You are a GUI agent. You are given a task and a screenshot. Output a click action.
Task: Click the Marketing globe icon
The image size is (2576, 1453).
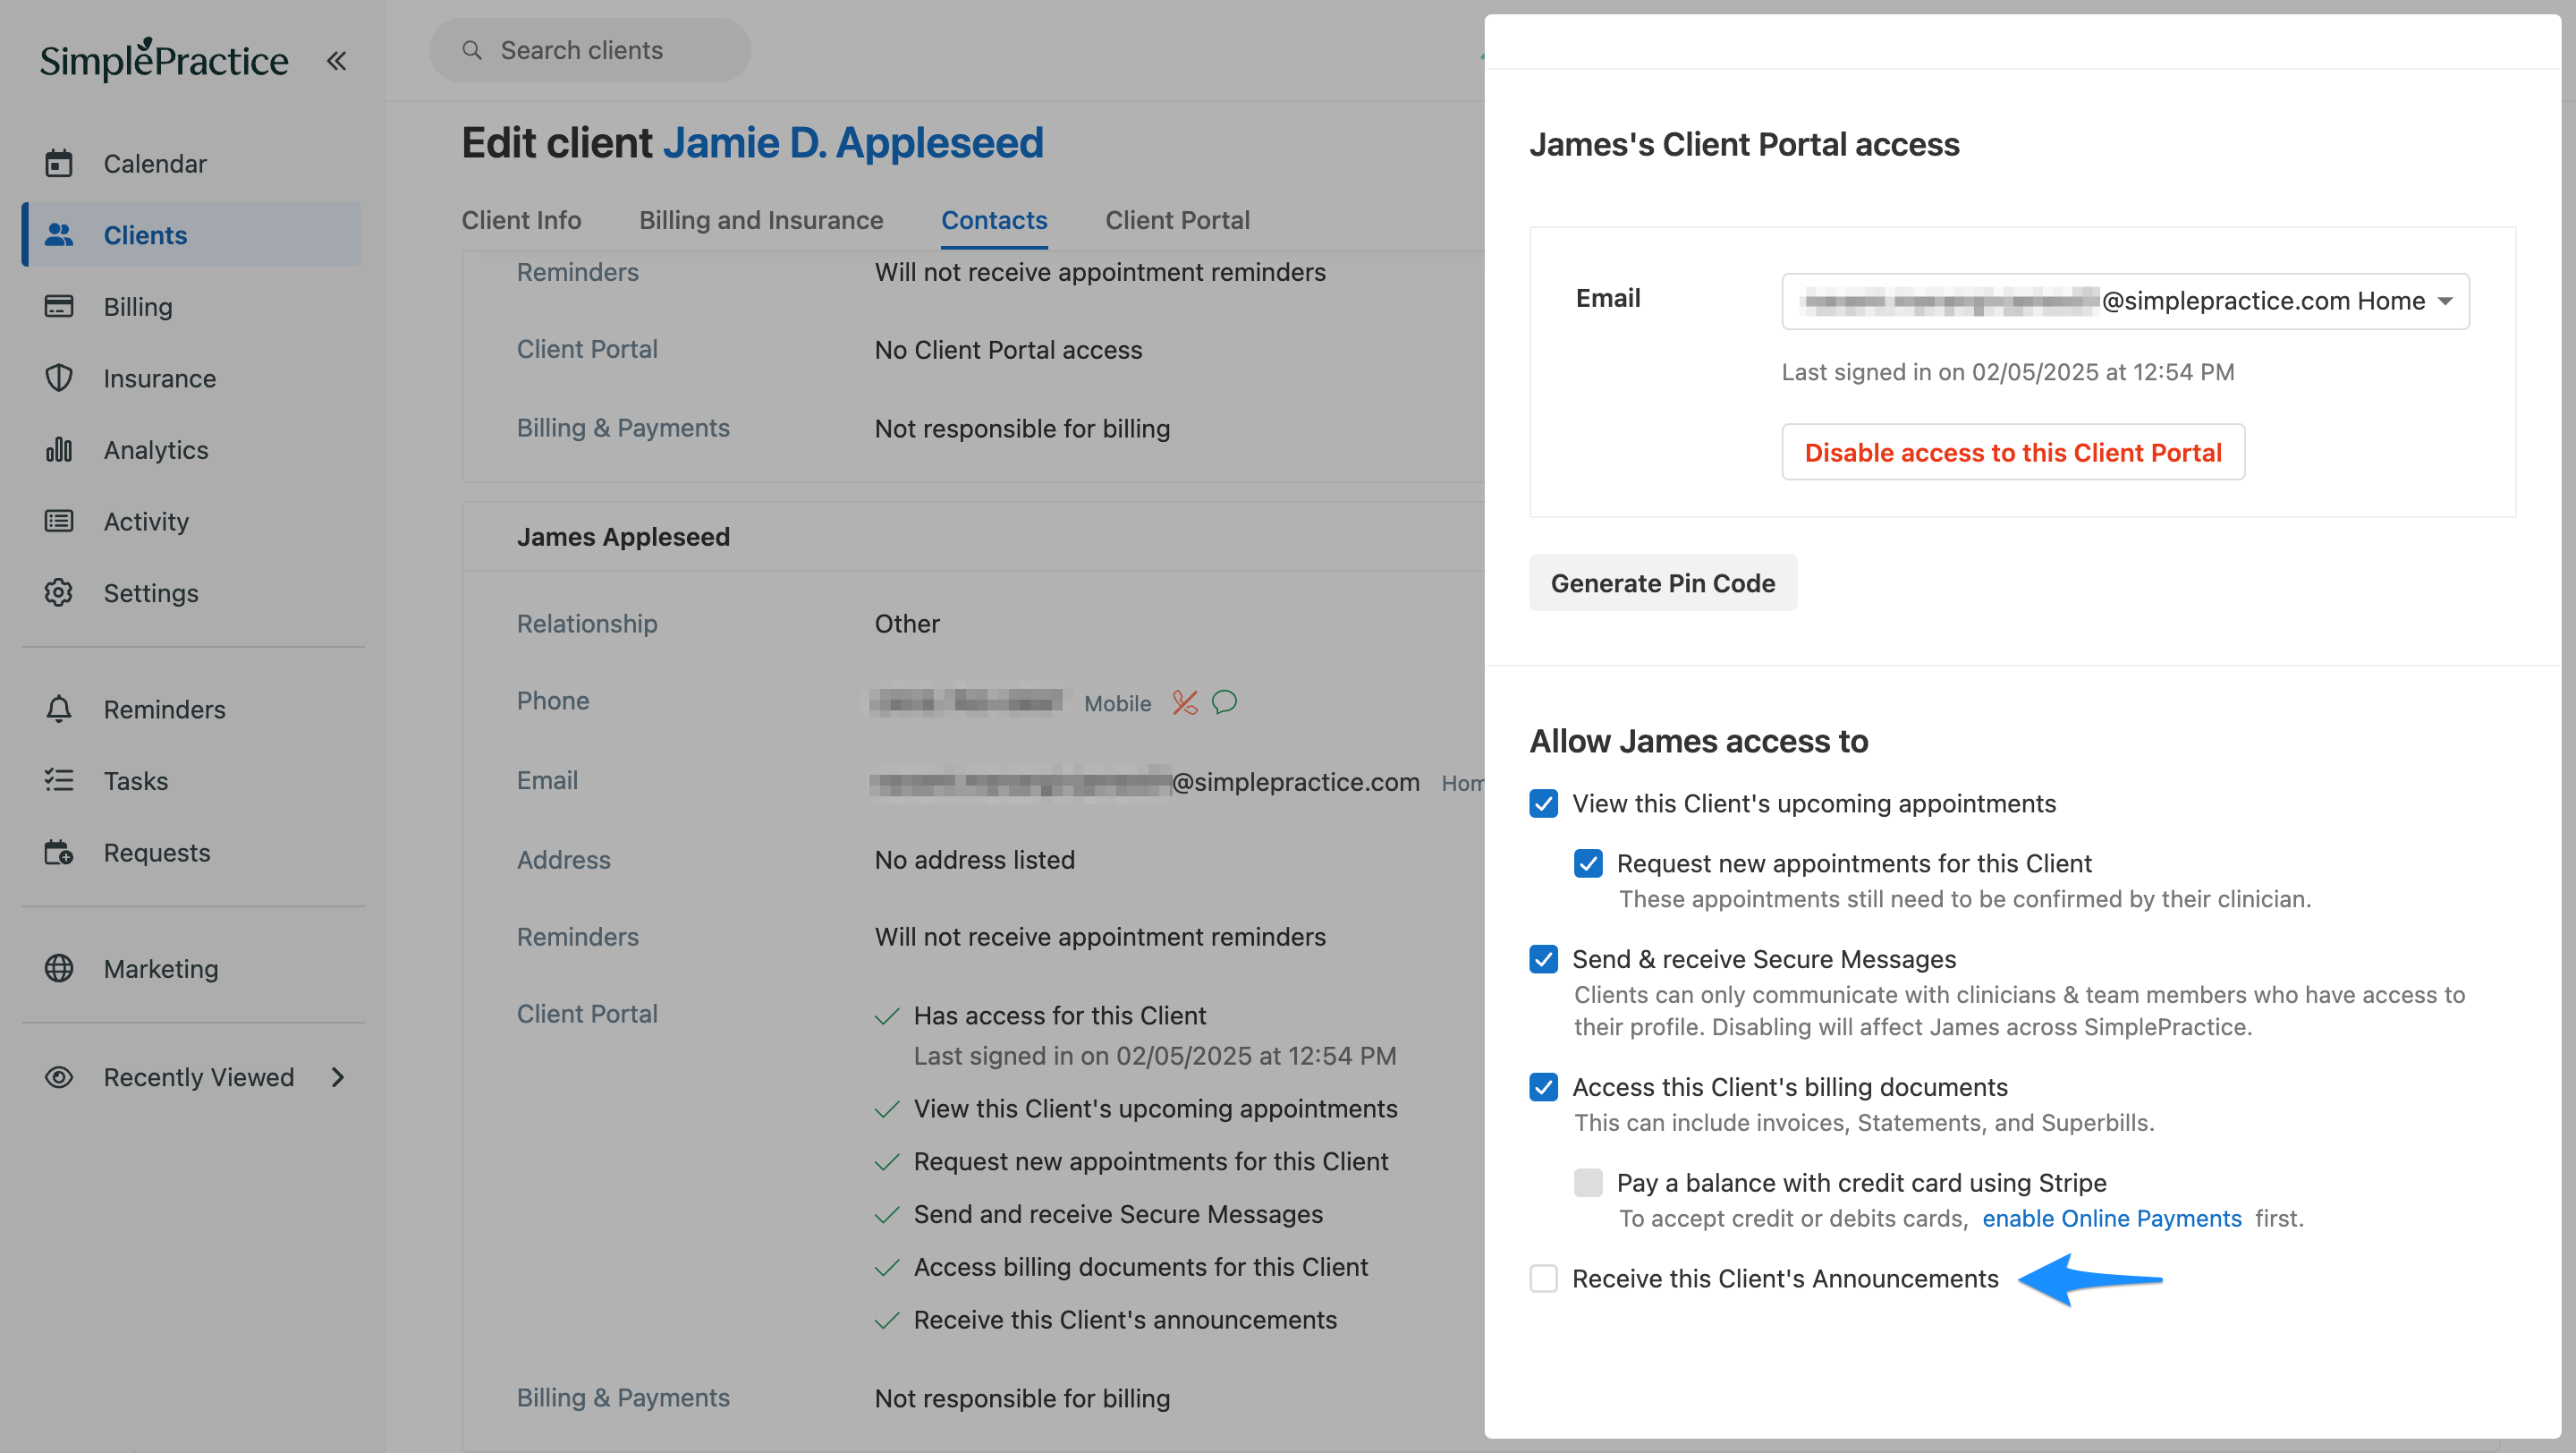click(x=59, y=968)
